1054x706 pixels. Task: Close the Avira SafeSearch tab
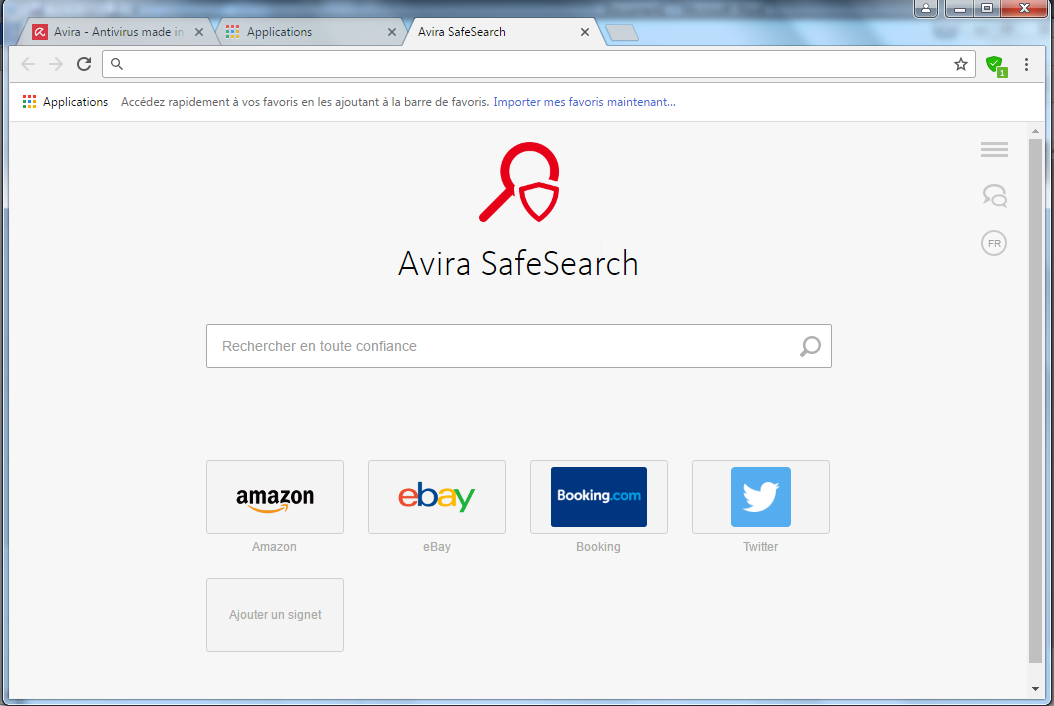(585, 32)
